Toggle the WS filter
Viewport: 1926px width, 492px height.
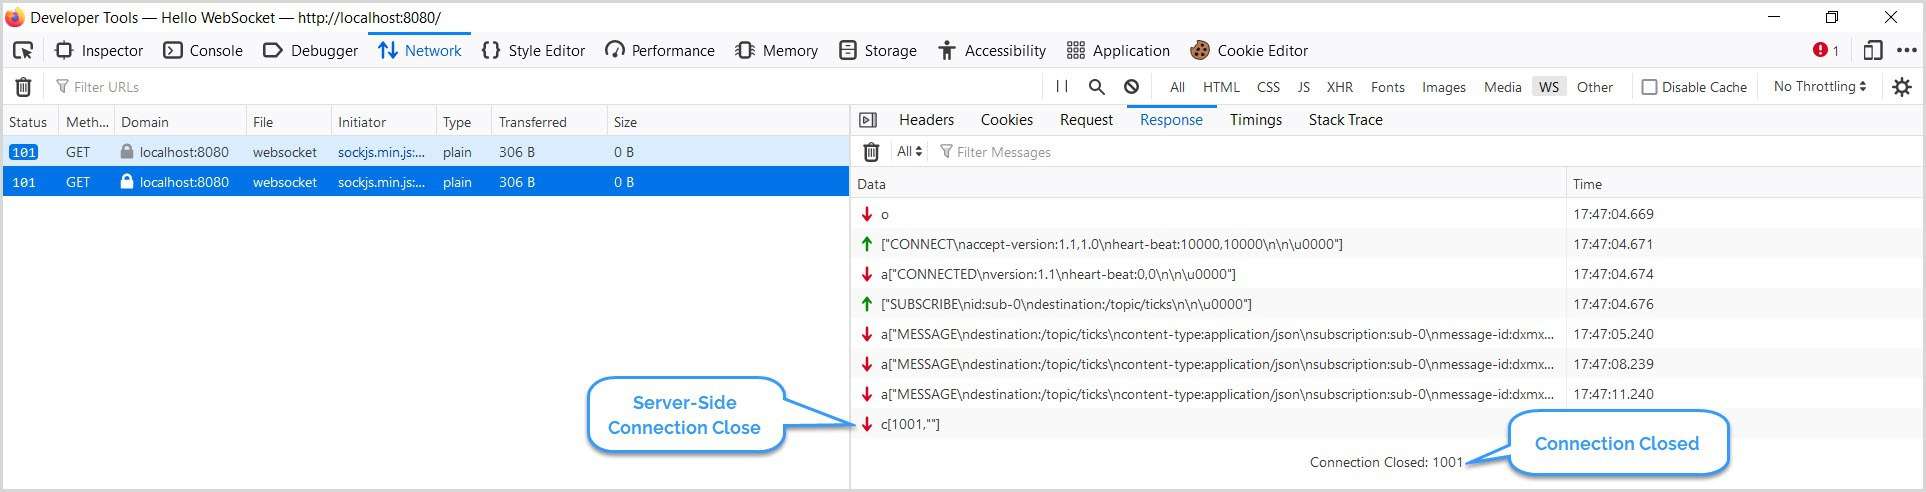coord(1548,87)
